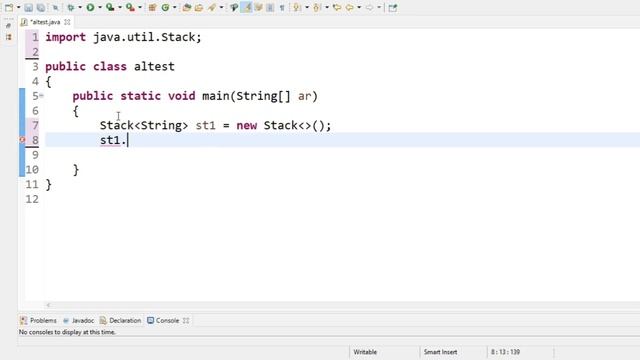Click 'new' keyword on line 7
This screenshot has width=640, height=360.
click(247, 125)
